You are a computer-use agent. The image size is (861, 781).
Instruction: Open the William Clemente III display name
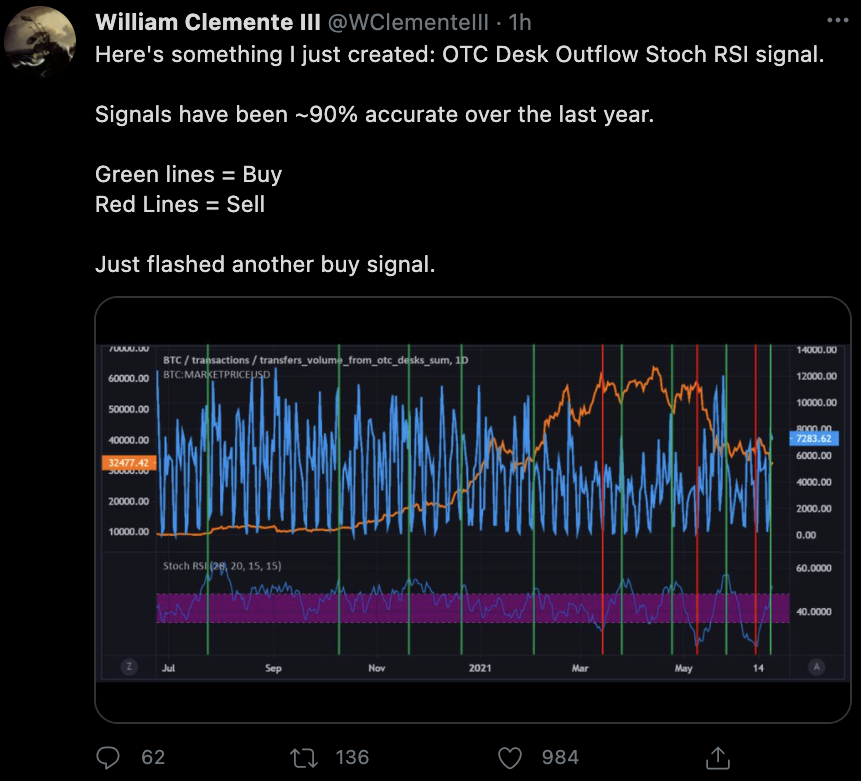[x=207, y=22]
